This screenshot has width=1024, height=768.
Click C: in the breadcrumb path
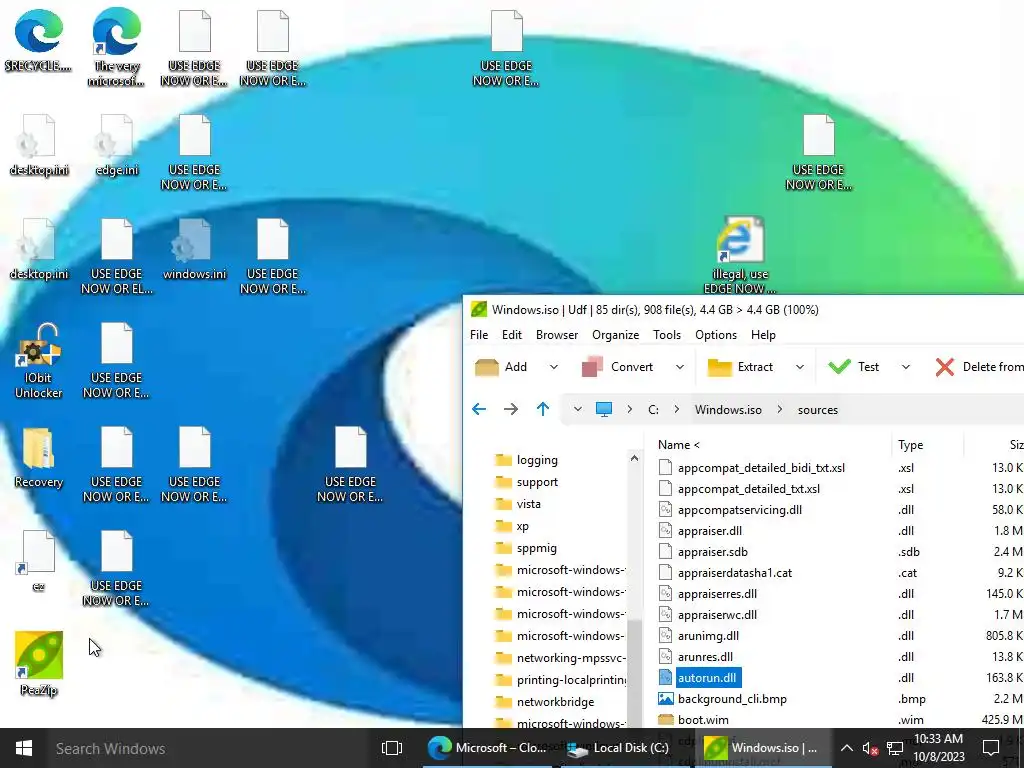coord(653,410)
